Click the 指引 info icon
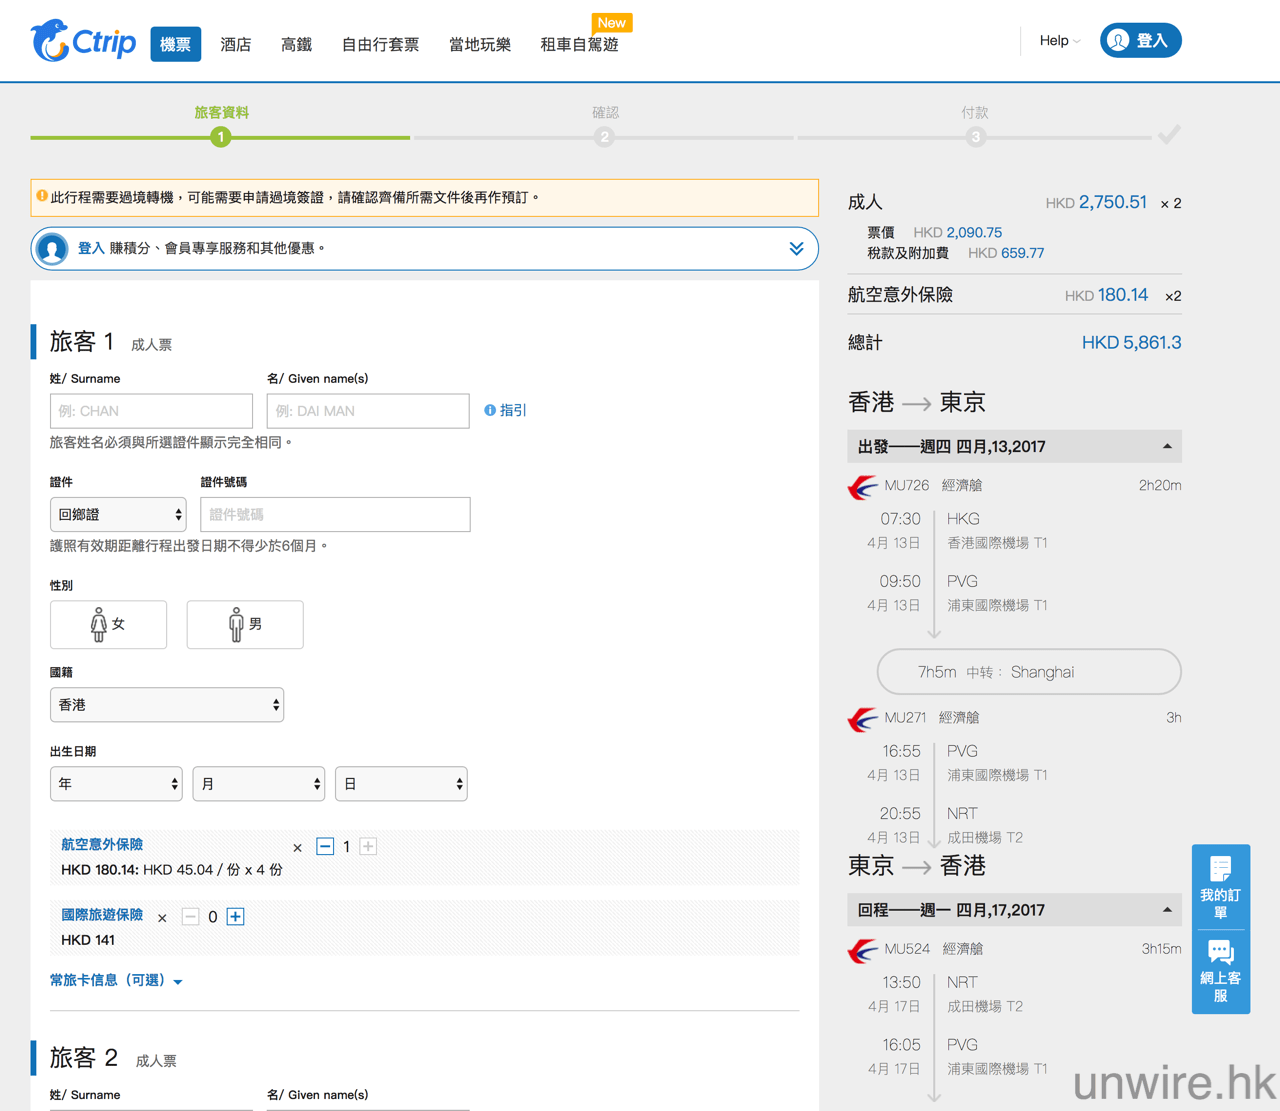Viewport: 1280px width, 1111px height. pyautogui.click(x=490, y=410)
